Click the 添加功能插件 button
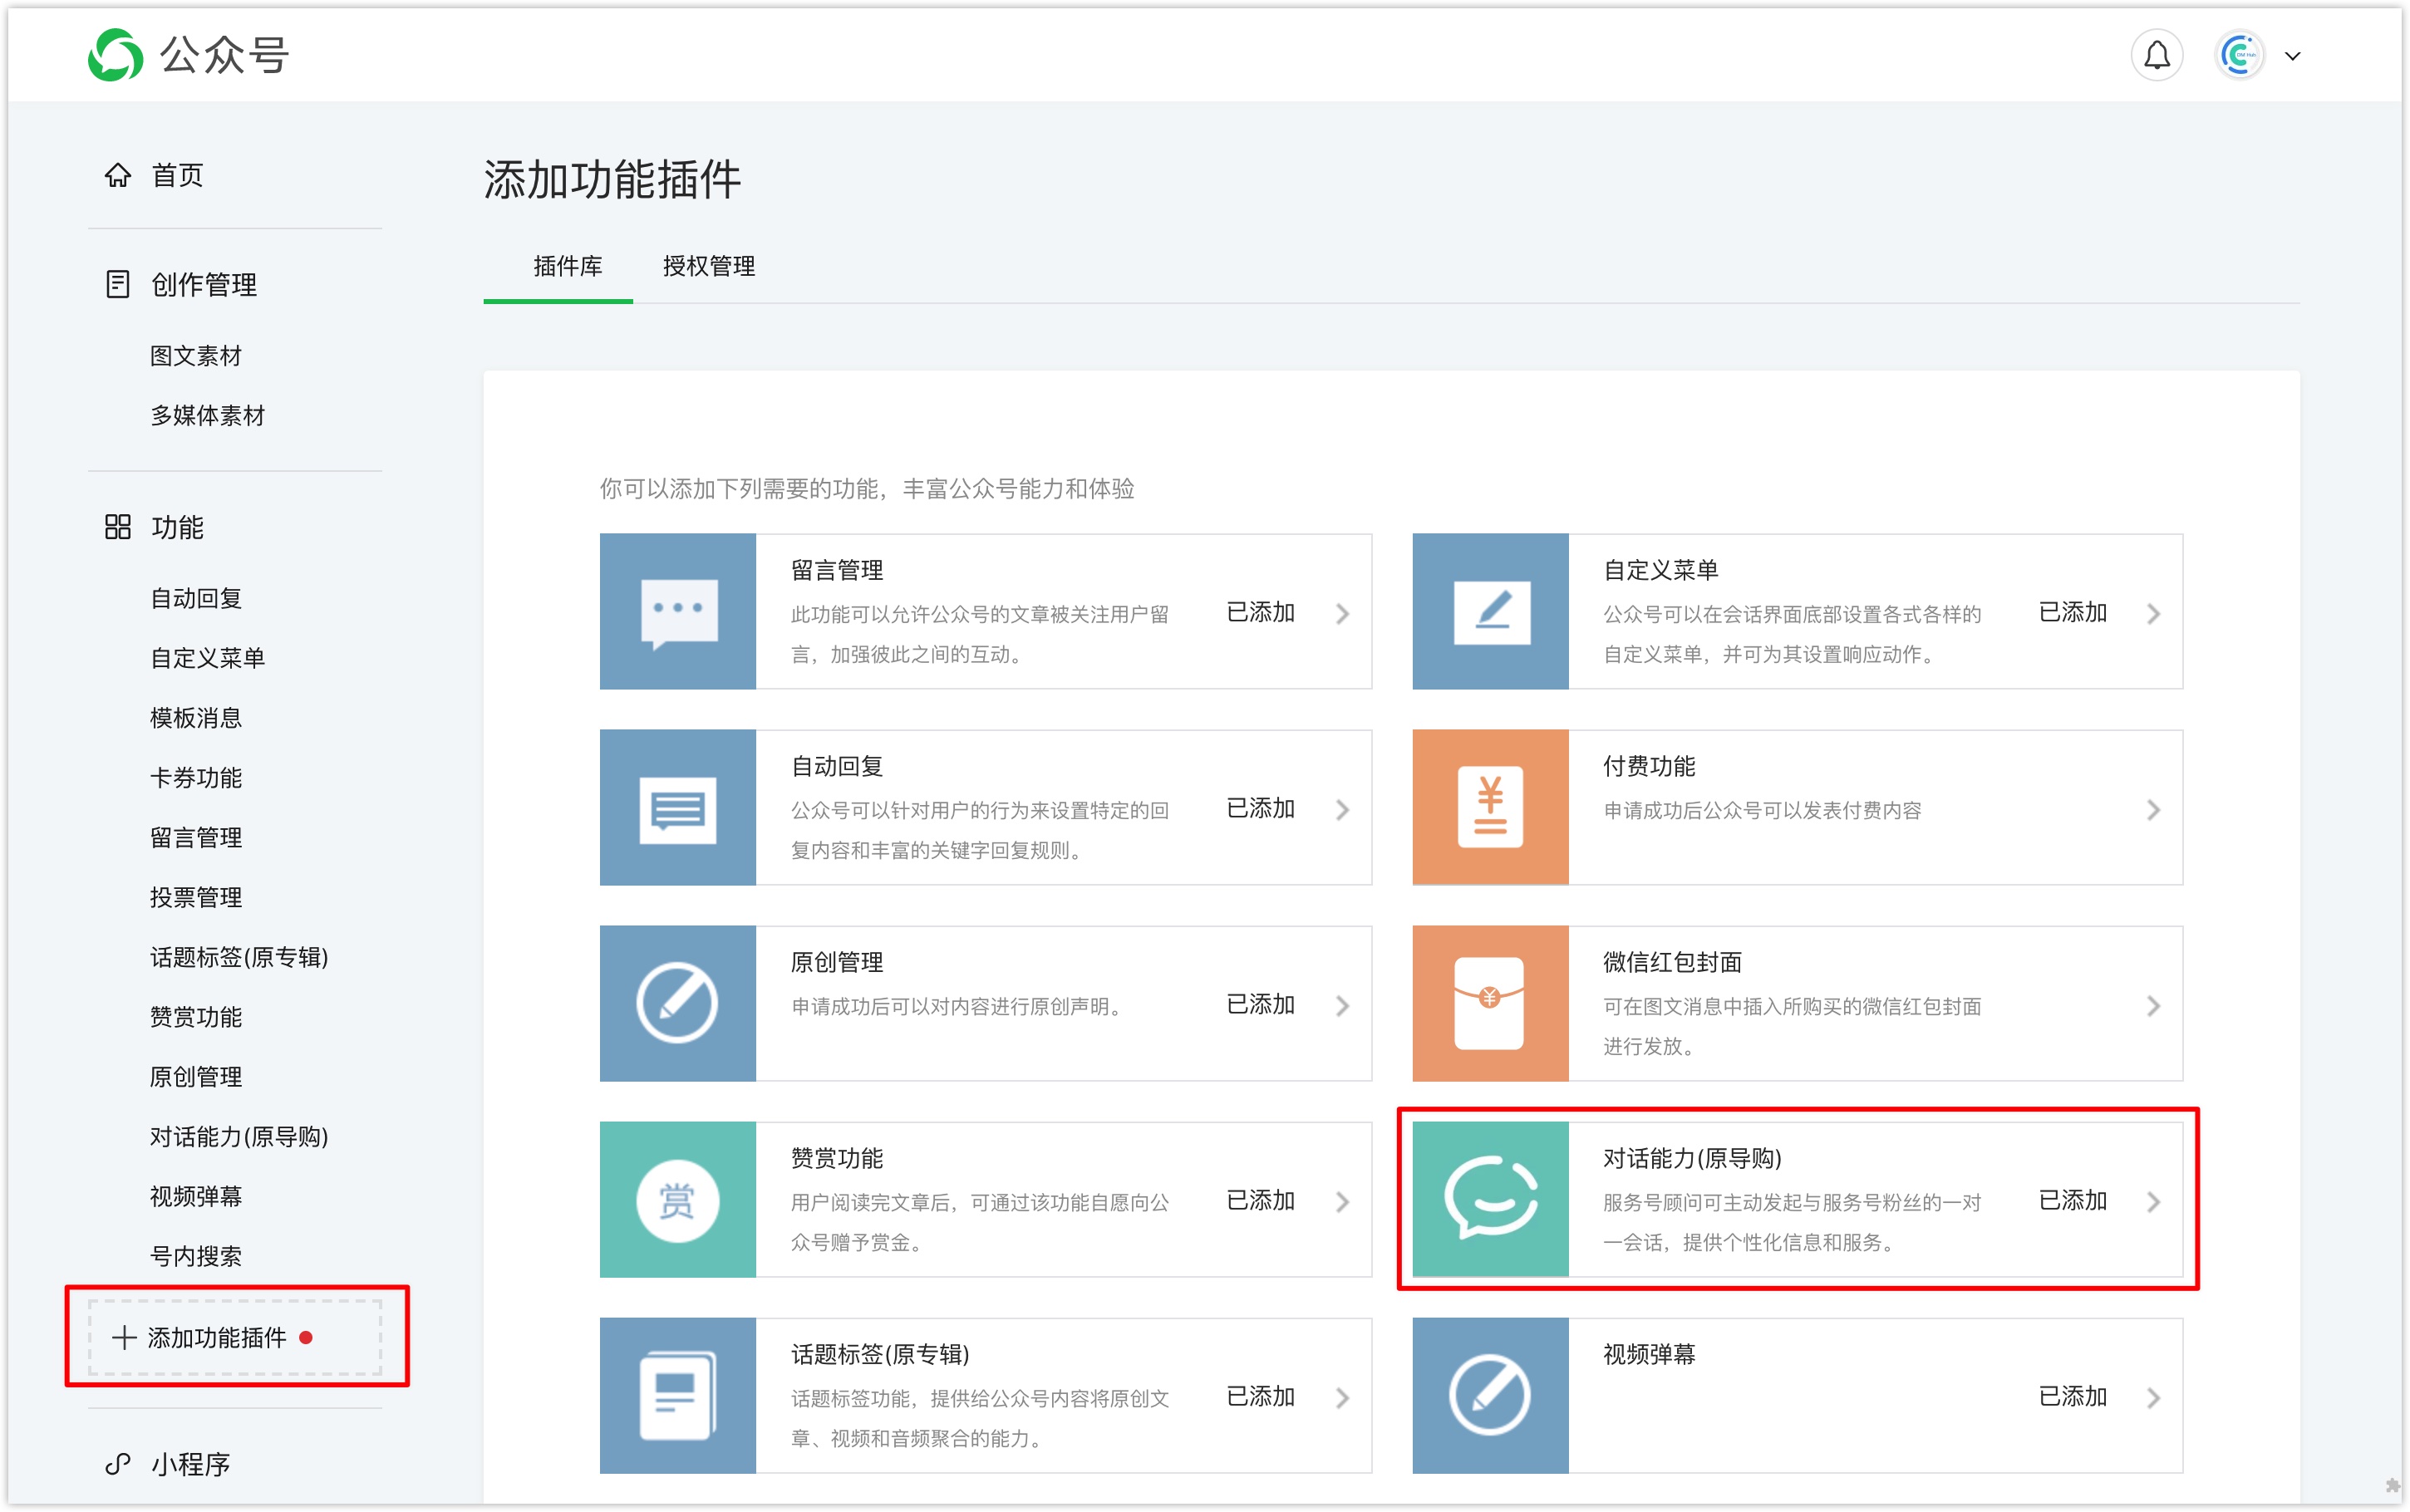The image size is (2410, 1512). (x=235, y=1337)
